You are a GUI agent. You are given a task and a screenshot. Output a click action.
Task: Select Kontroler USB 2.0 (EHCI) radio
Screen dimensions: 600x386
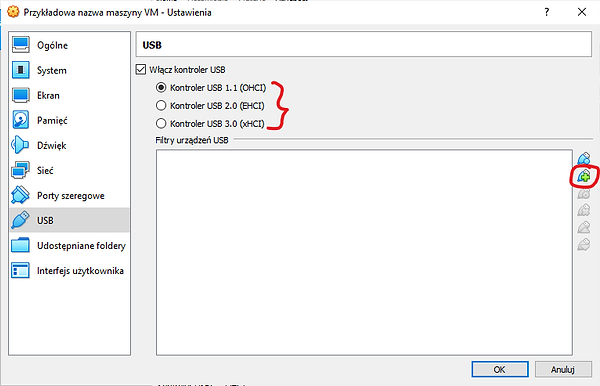pos(161,106)
